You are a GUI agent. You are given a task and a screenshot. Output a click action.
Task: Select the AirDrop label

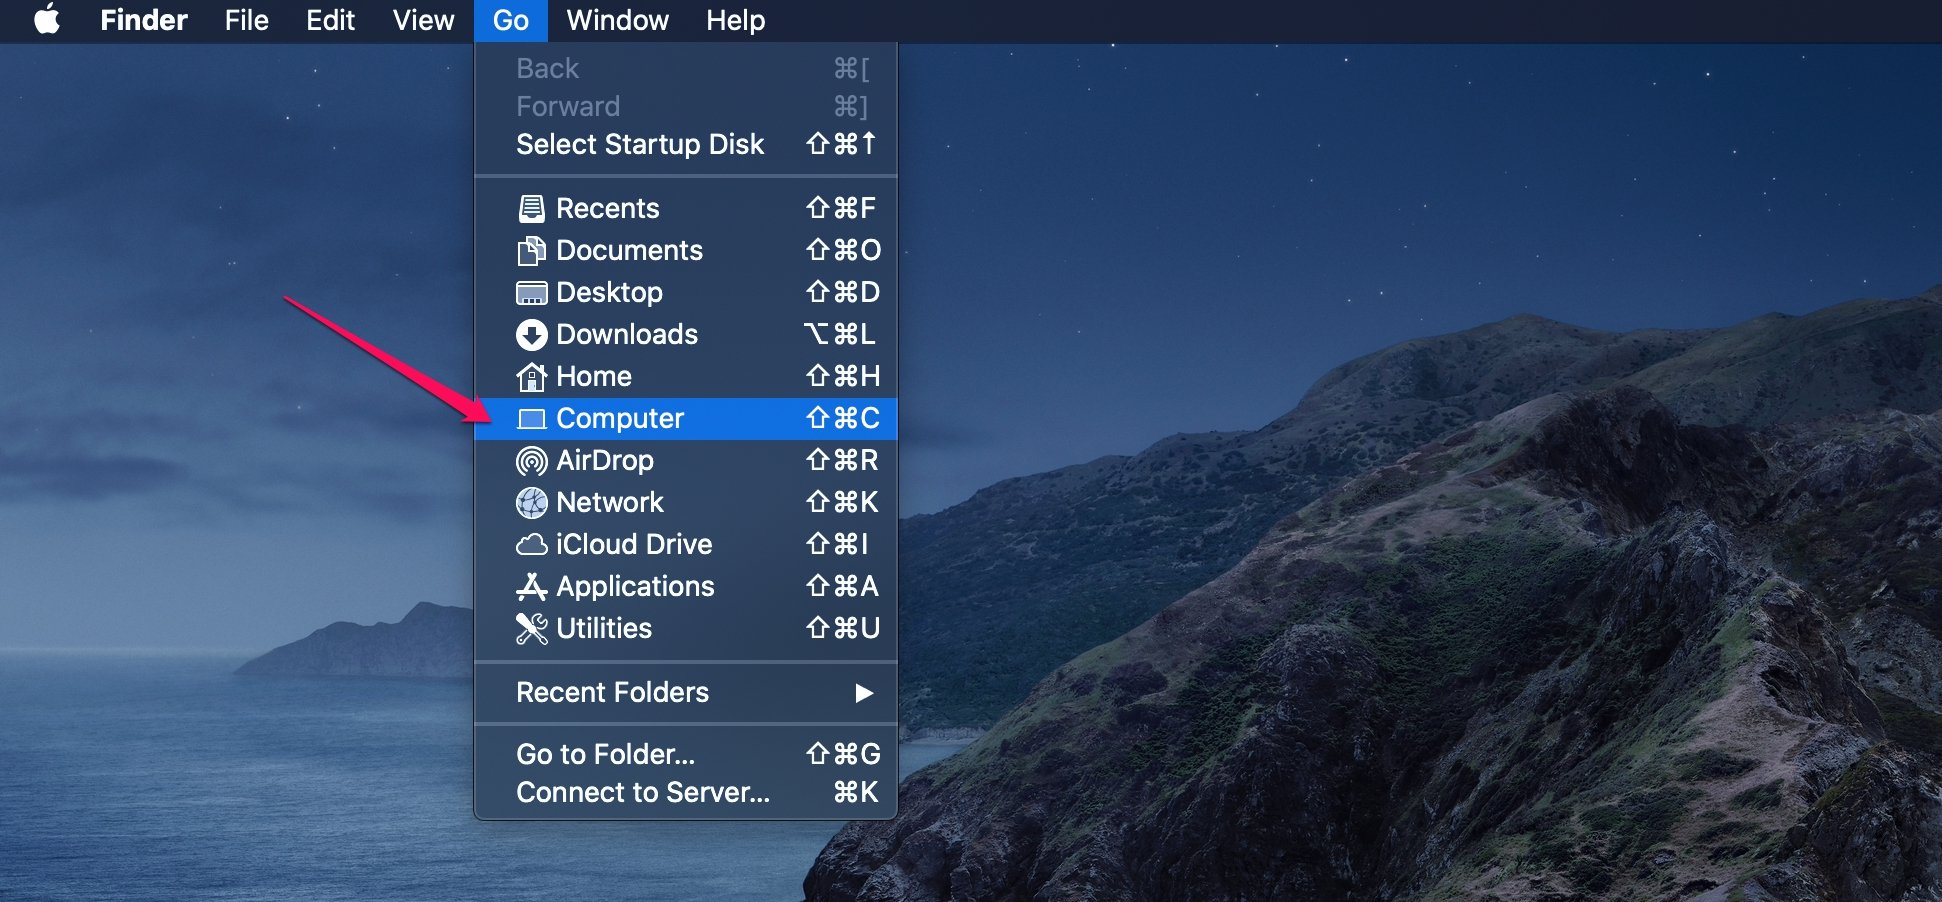tap(605, 460)
